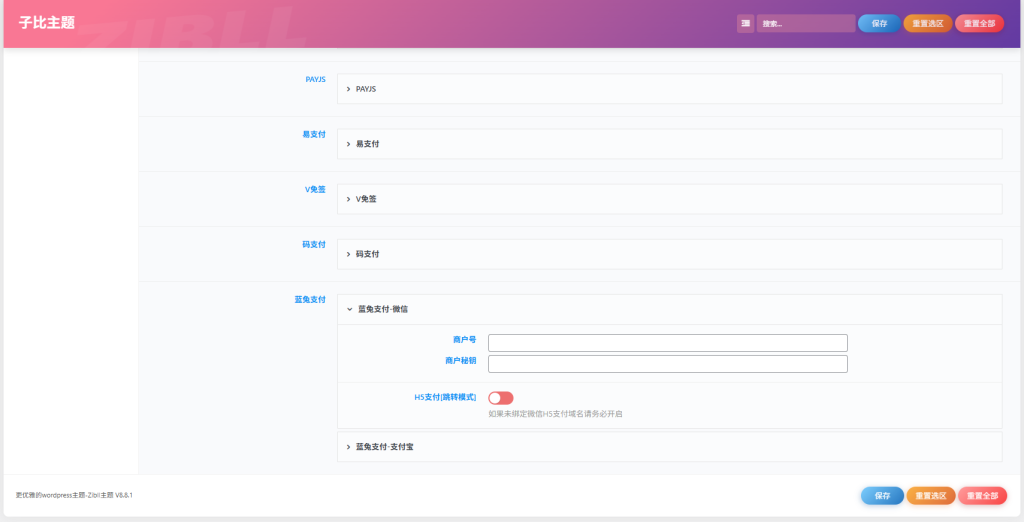Expand the PAYJS accordion section
1024x522 pixels.
[669, 89]
